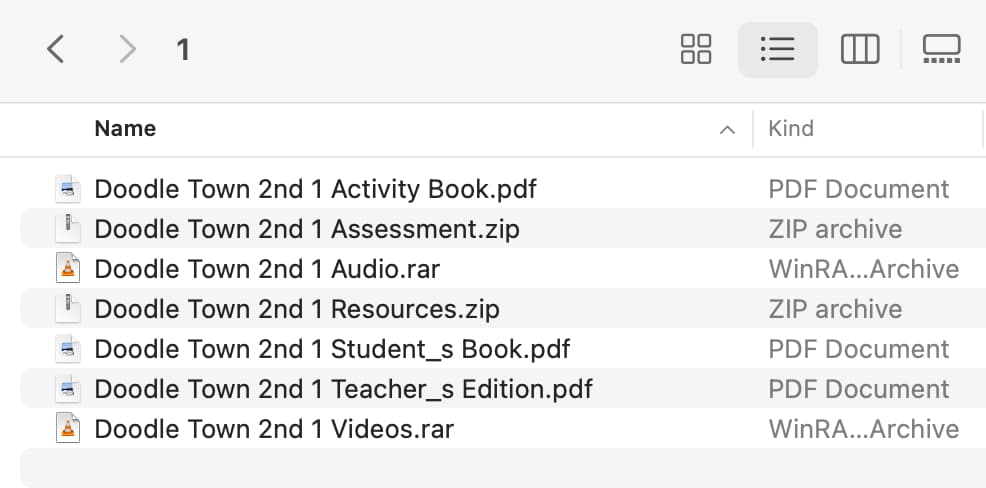Viewport: 986px width, 488px height.
Task: Click the Assessment zip archive icon
Action: (68, 229)
